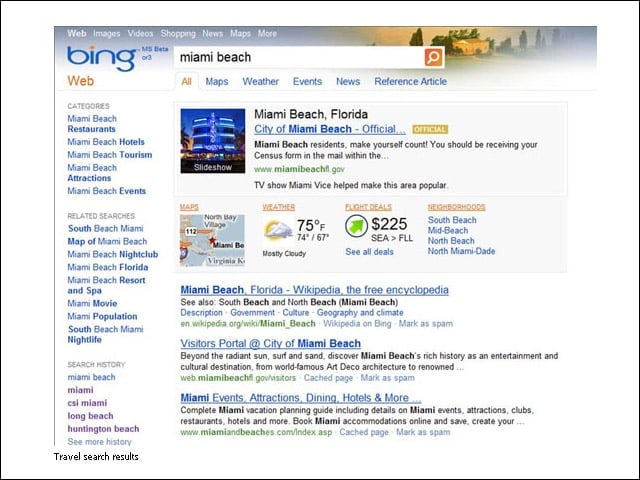Open the Government sublink
Screen dimensions: 640x480
click(252, 313)
